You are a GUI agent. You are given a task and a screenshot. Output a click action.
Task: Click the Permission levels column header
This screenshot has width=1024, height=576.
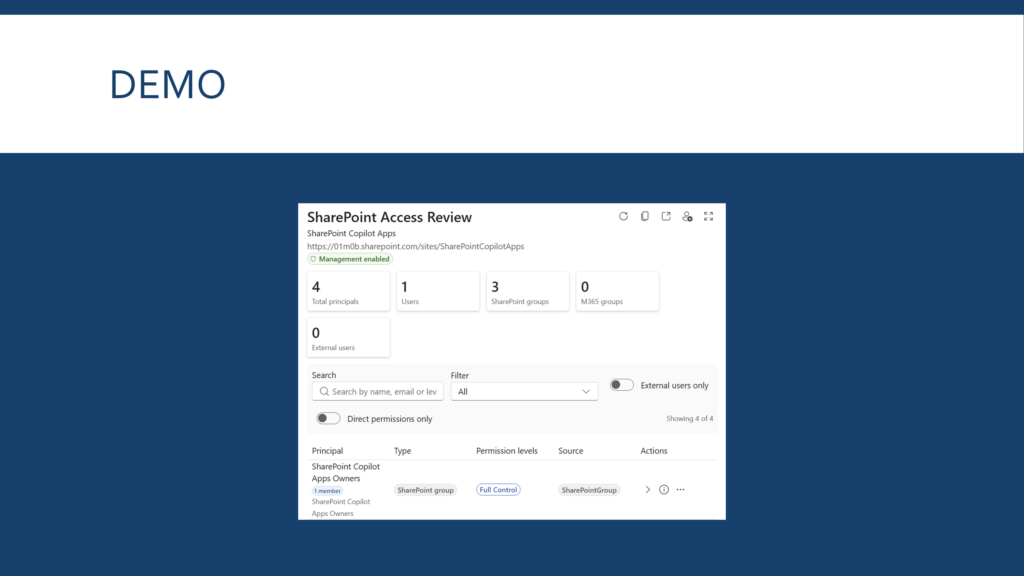507,451
